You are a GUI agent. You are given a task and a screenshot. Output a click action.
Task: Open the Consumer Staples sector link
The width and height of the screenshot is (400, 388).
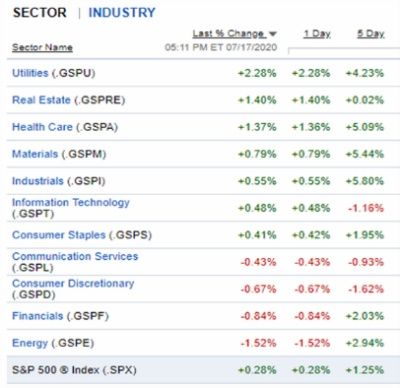[59, 235]
